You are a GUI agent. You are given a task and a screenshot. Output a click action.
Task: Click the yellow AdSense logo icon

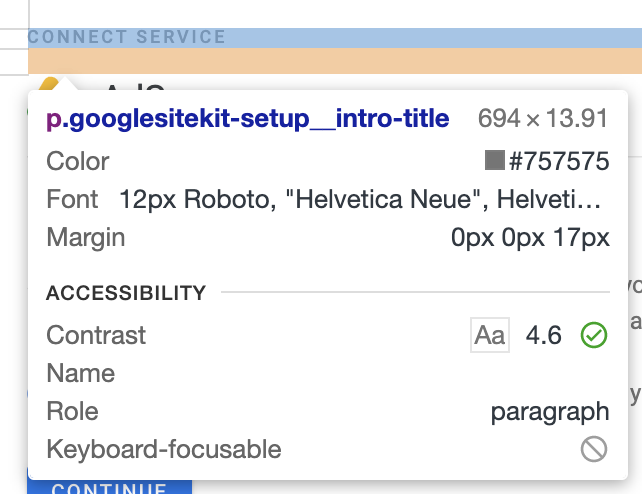[x=50, y=84]
